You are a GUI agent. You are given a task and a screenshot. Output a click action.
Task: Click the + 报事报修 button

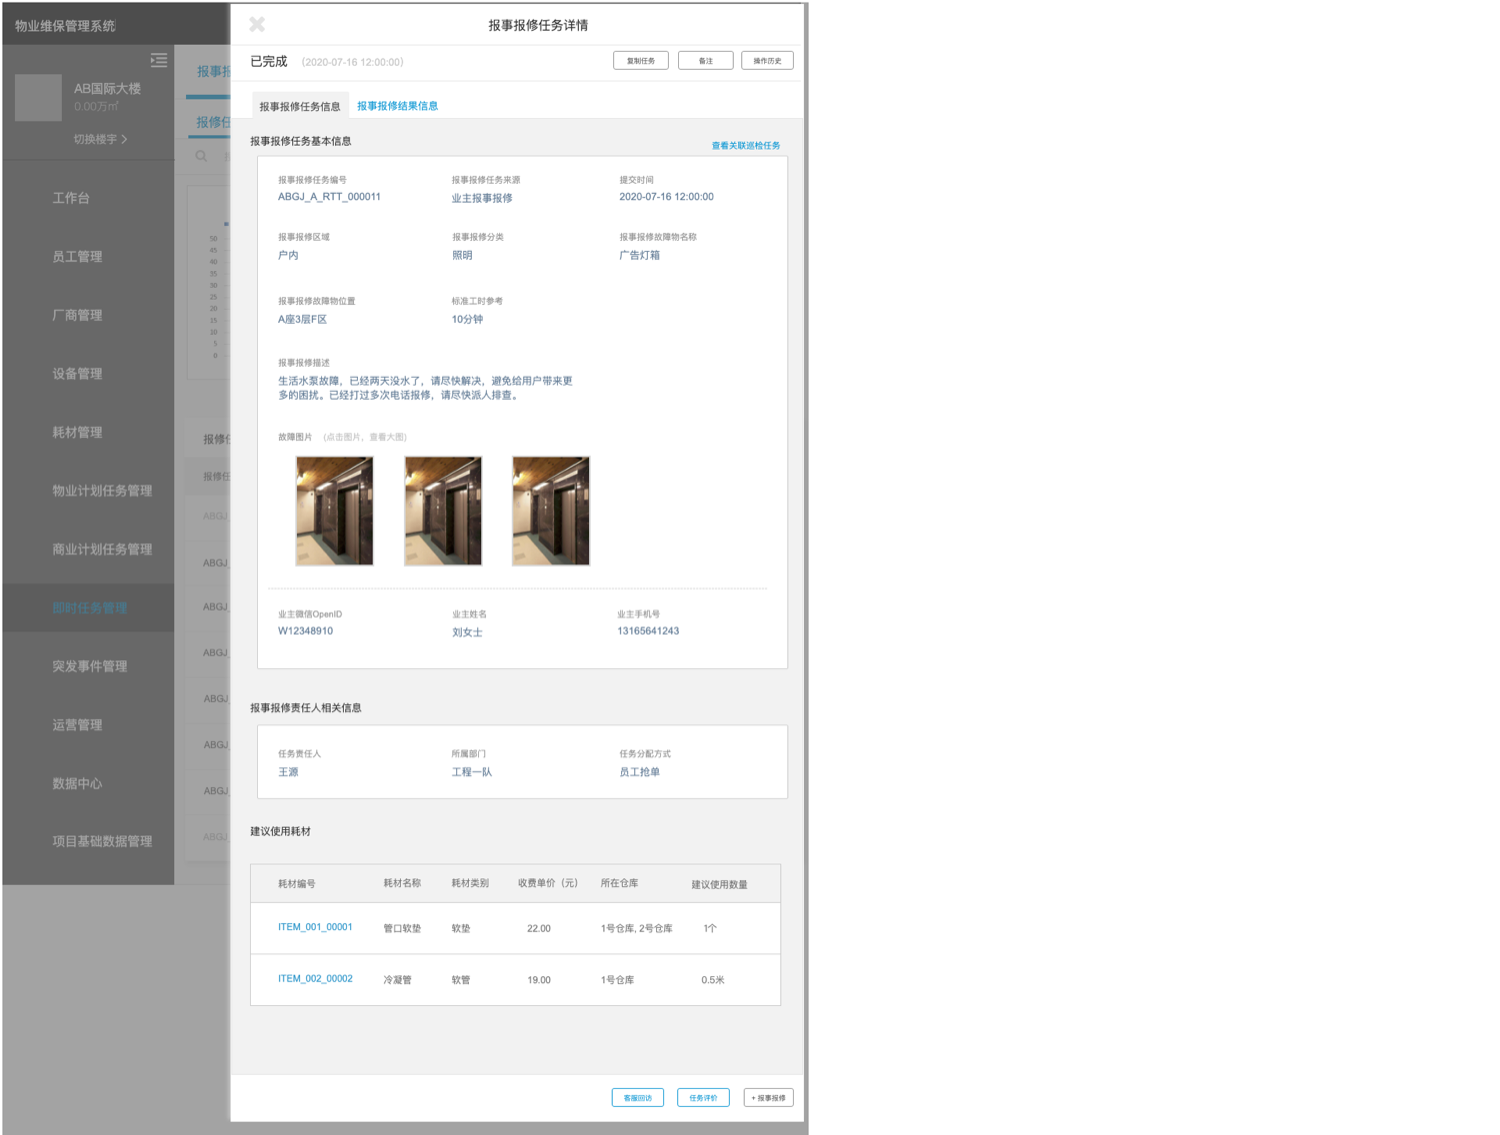pos(769,1098)
